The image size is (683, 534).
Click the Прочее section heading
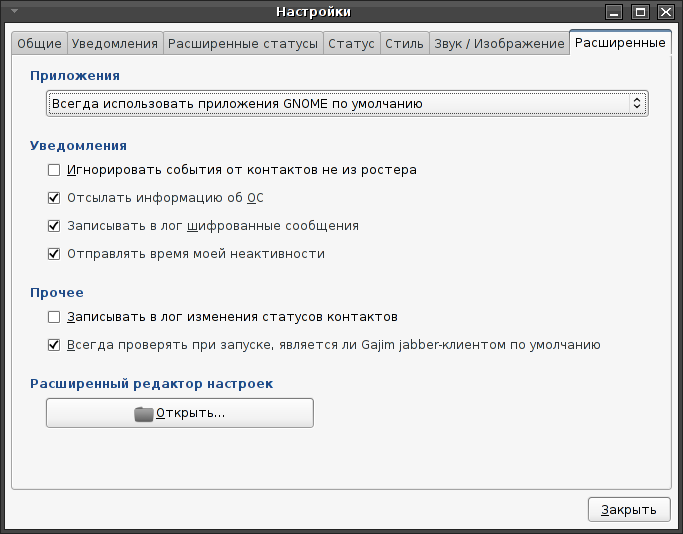57,292
